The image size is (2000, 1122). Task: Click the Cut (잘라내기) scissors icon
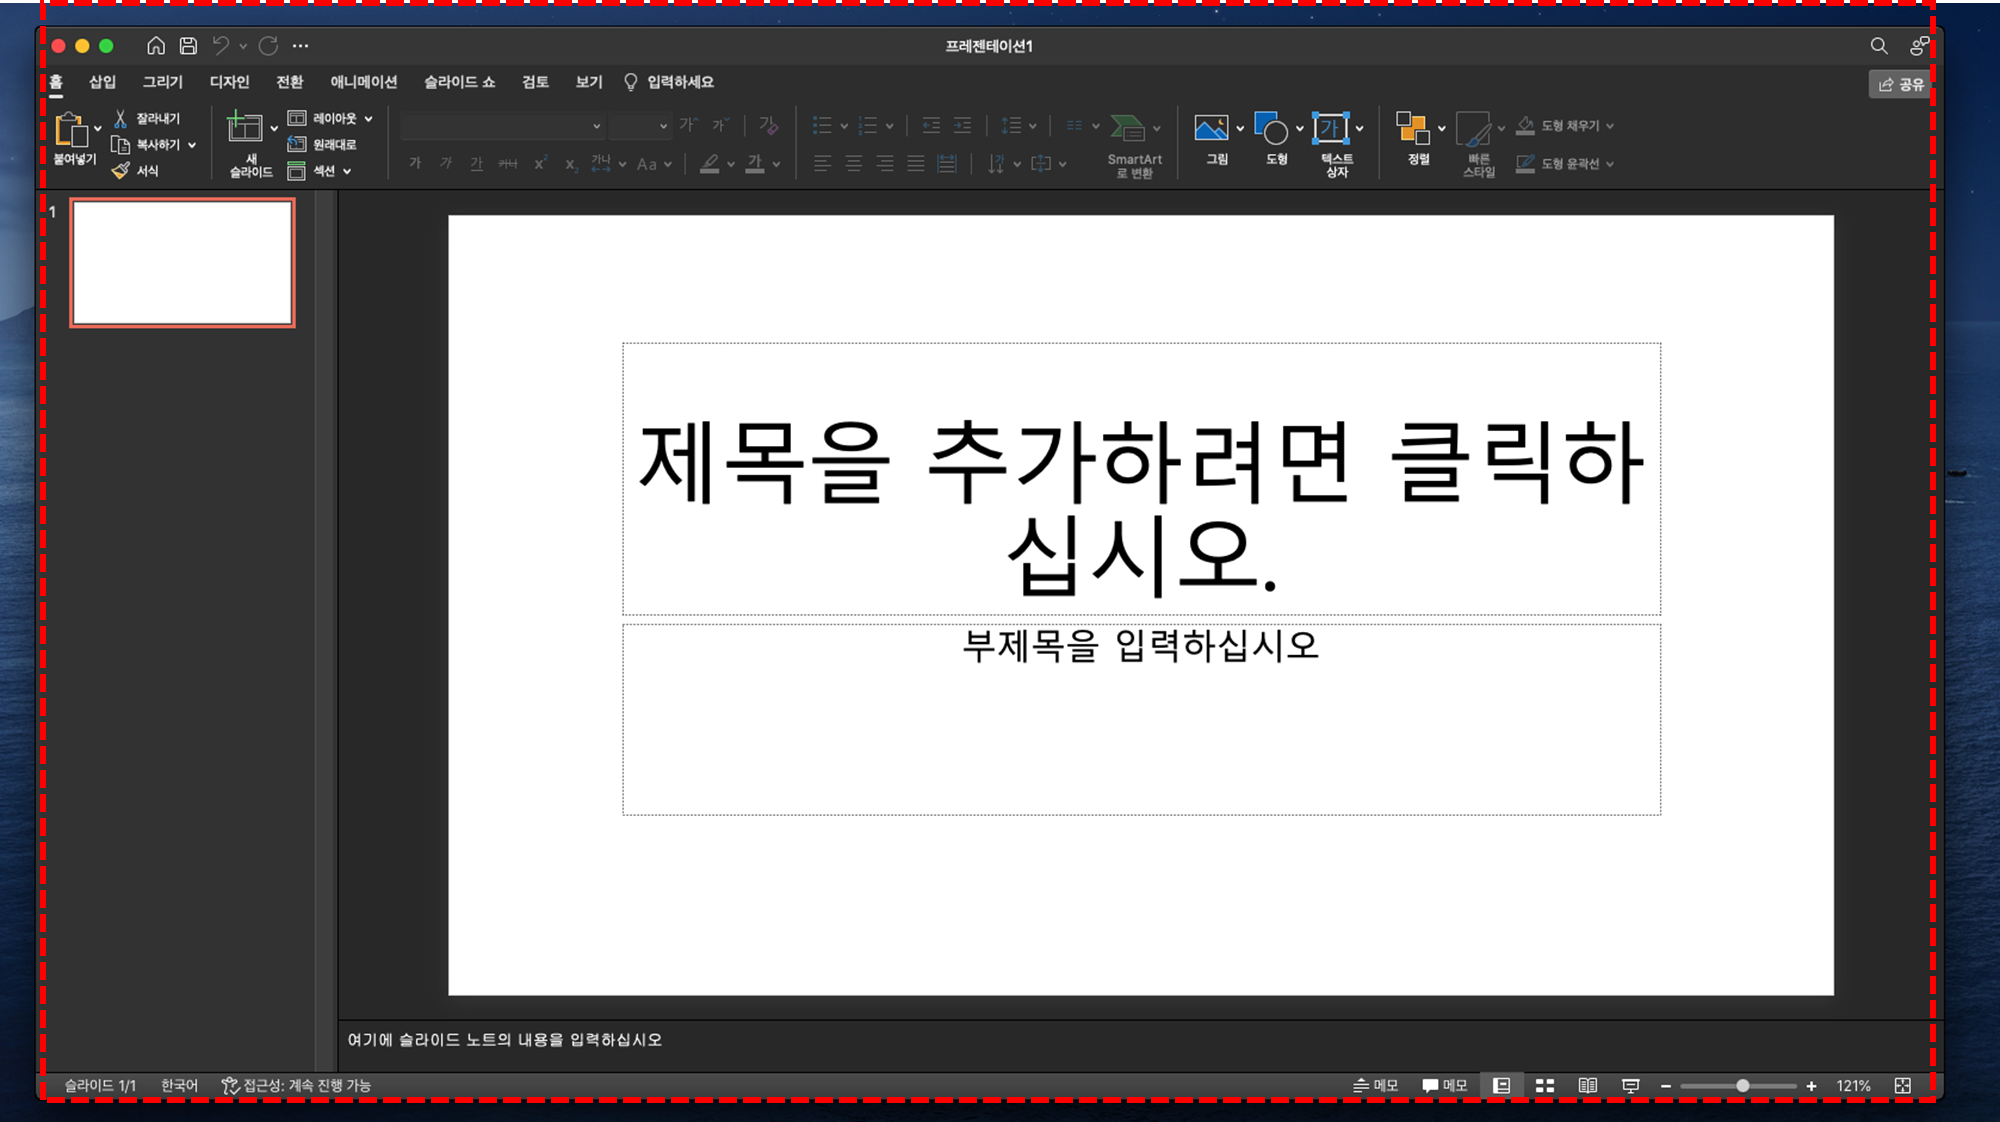click(120, 118)
